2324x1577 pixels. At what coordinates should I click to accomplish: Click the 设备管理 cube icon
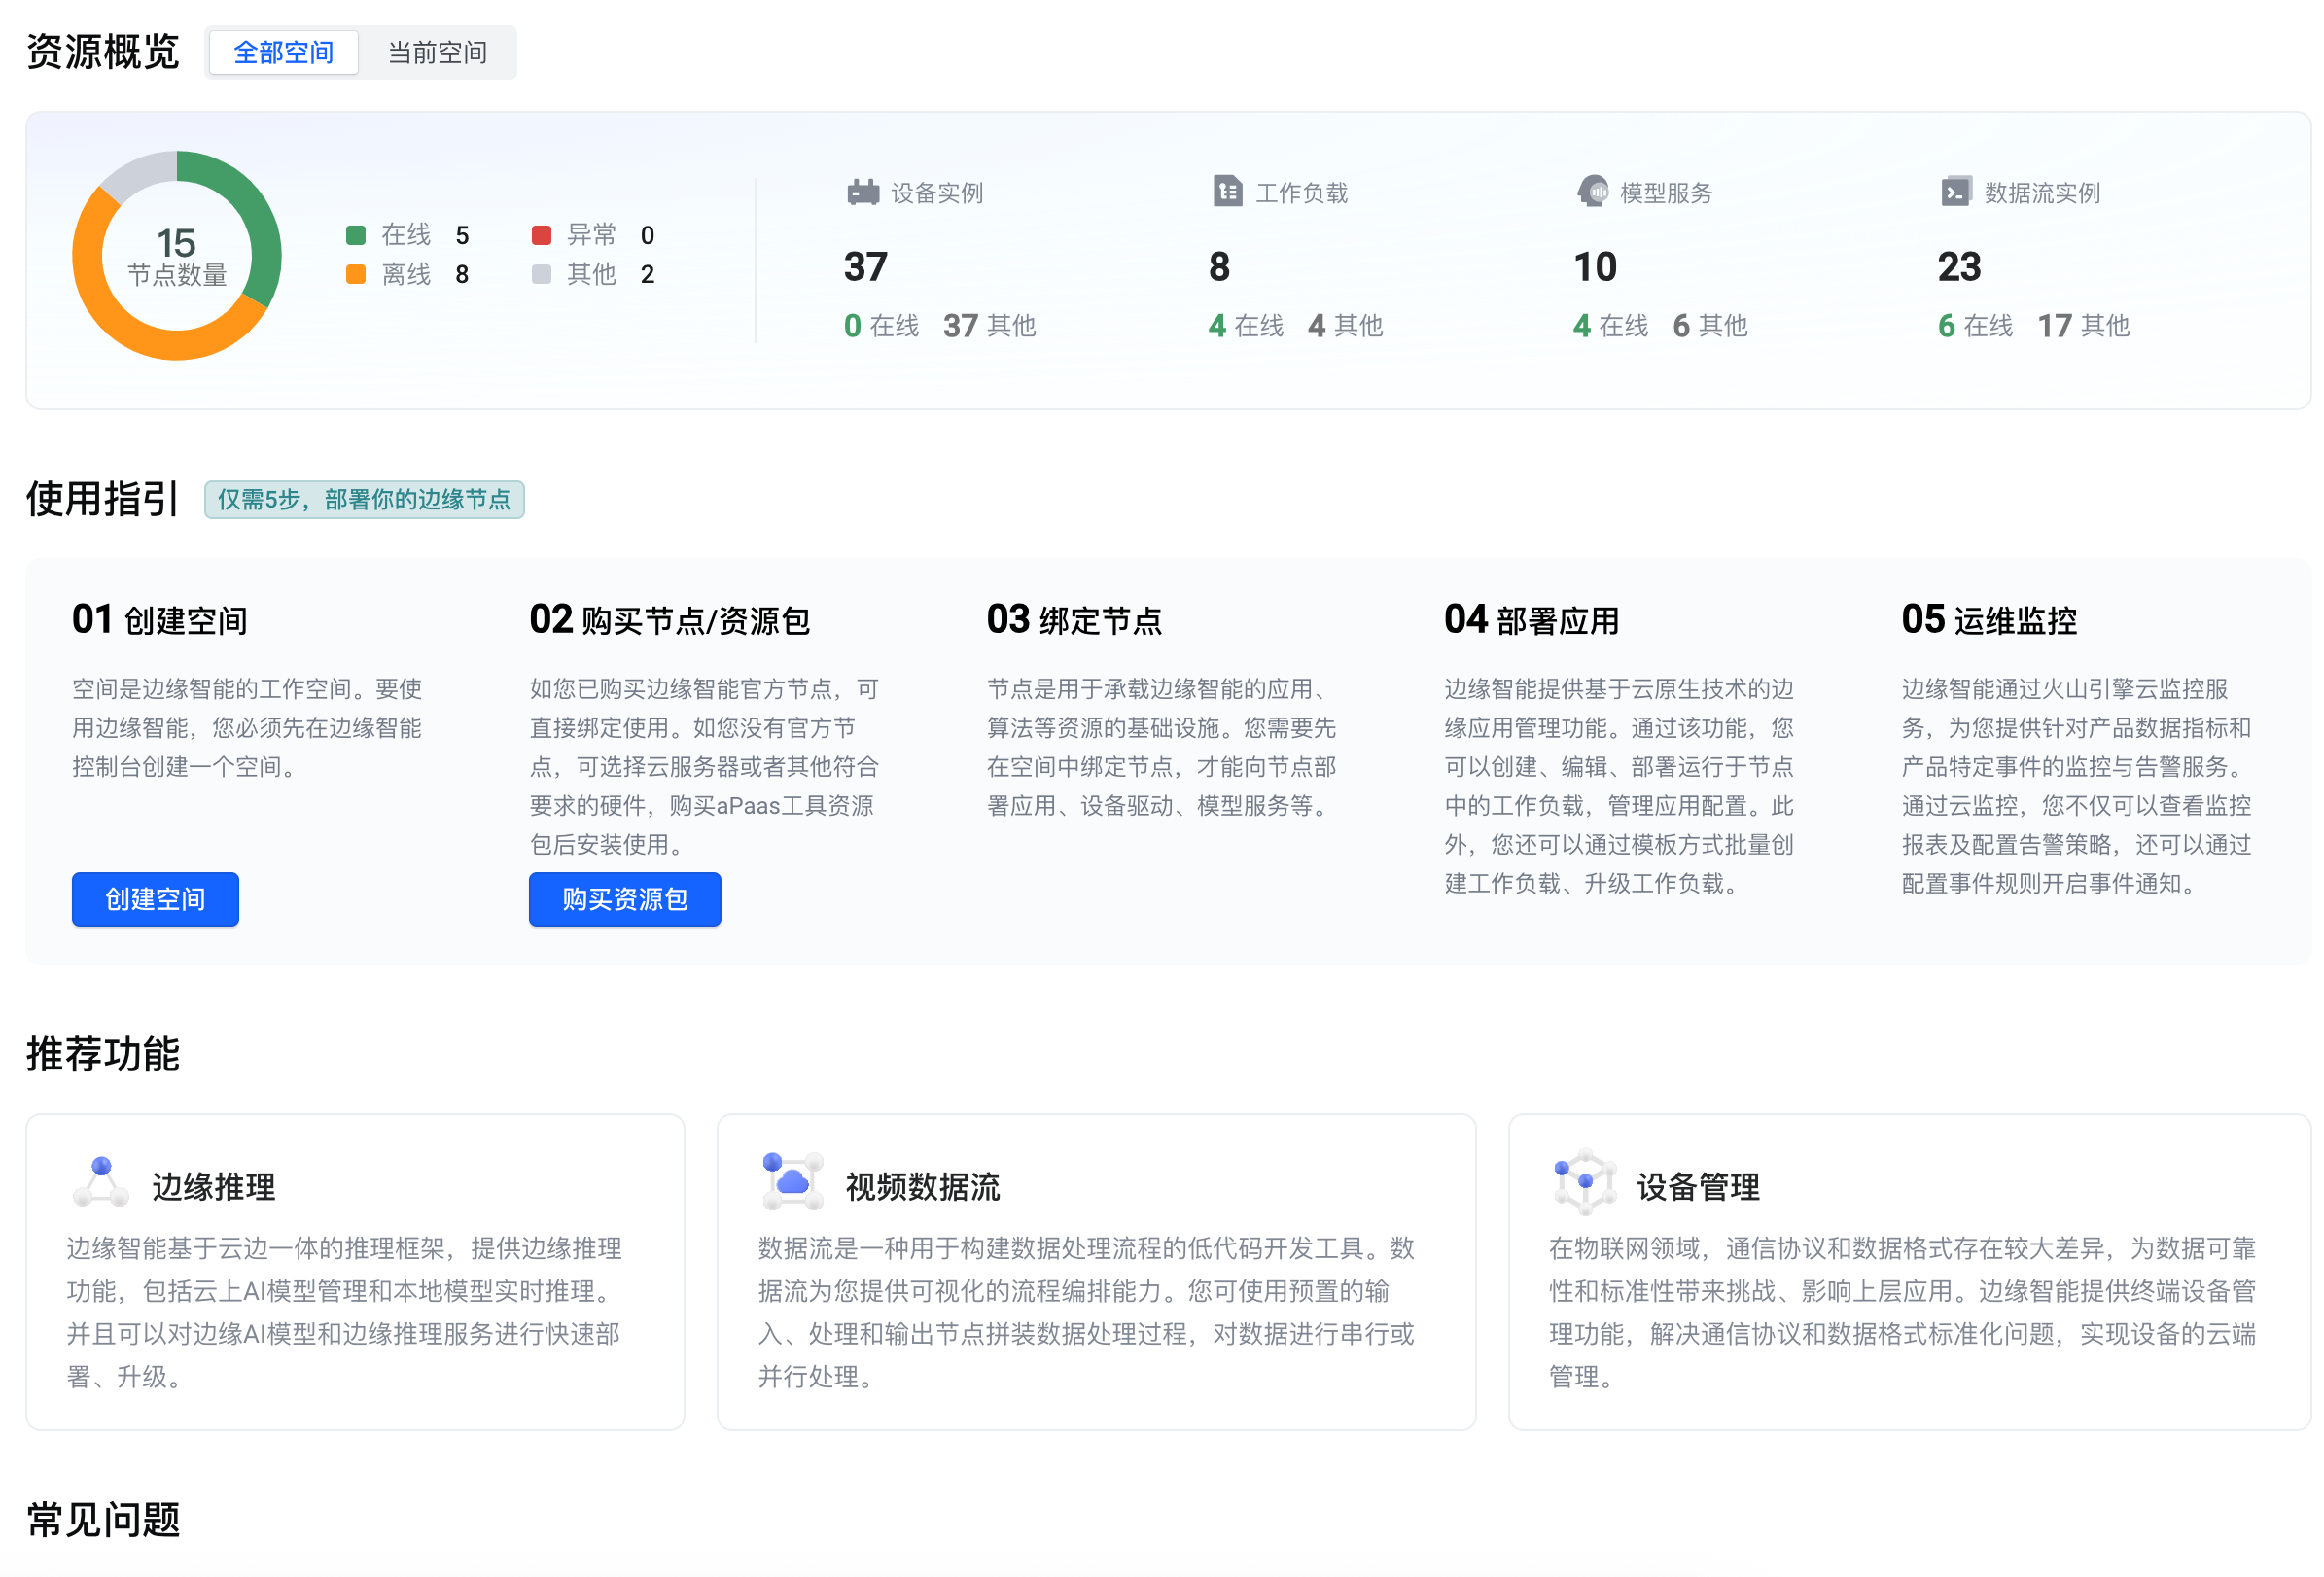(1584, 1181)
